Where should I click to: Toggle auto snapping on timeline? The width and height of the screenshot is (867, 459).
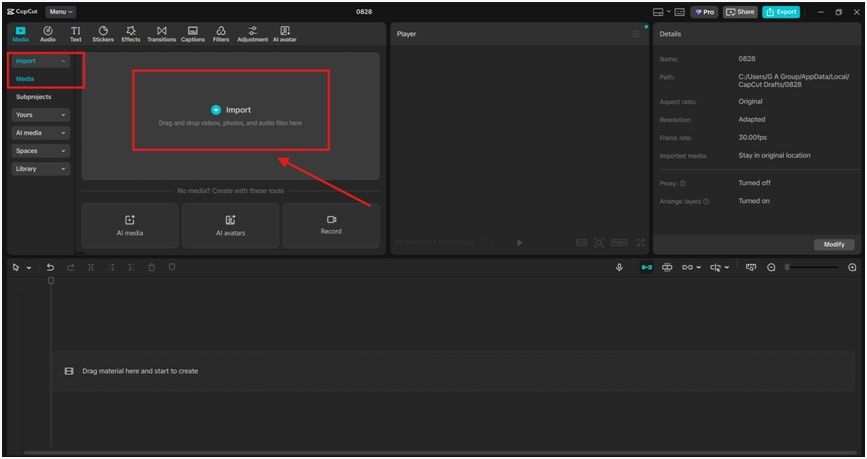(x=667, y=268)
